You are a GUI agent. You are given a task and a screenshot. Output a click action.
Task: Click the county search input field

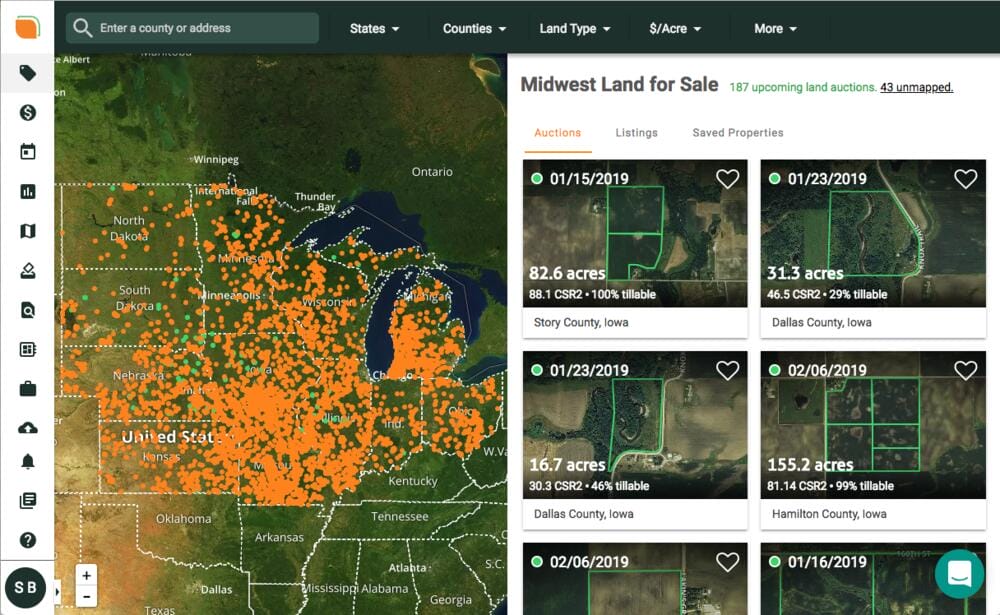(192, 29)
